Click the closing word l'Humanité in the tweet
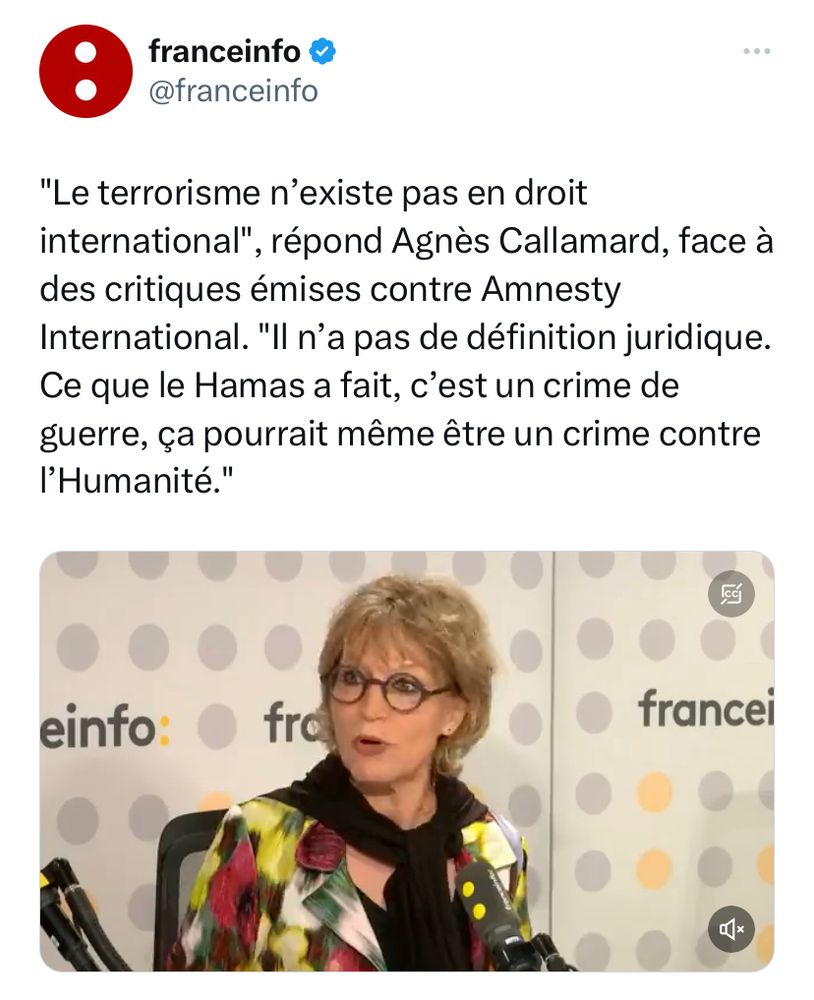Image resolution: width=814 pixels, height=1000 pixels. point(136,482)
